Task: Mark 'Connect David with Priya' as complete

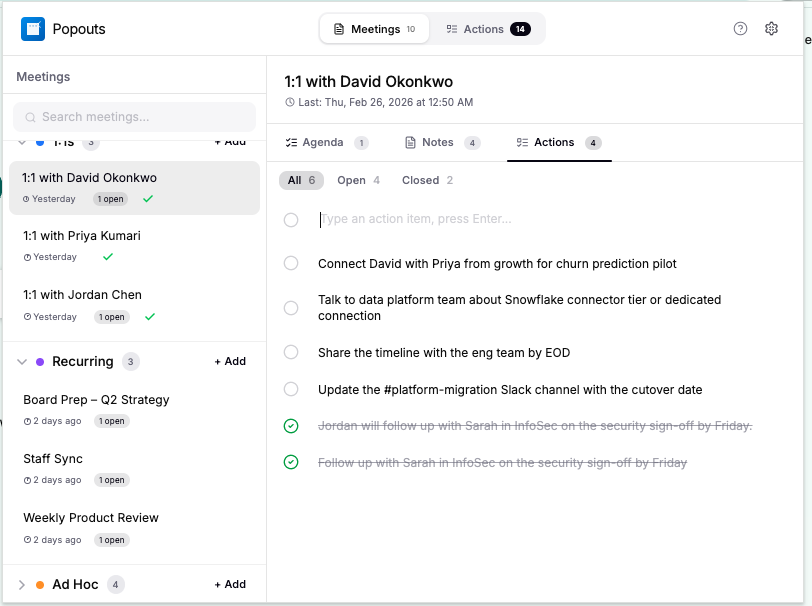Action: (291, 263)
